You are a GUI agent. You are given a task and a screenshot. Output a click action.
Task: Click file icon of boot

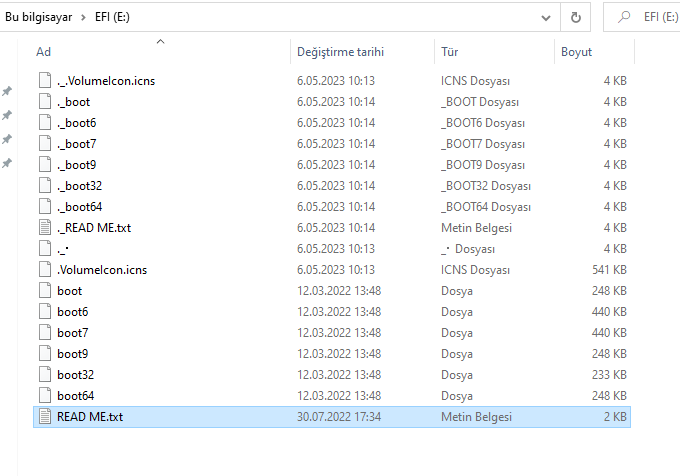[45, 290]
